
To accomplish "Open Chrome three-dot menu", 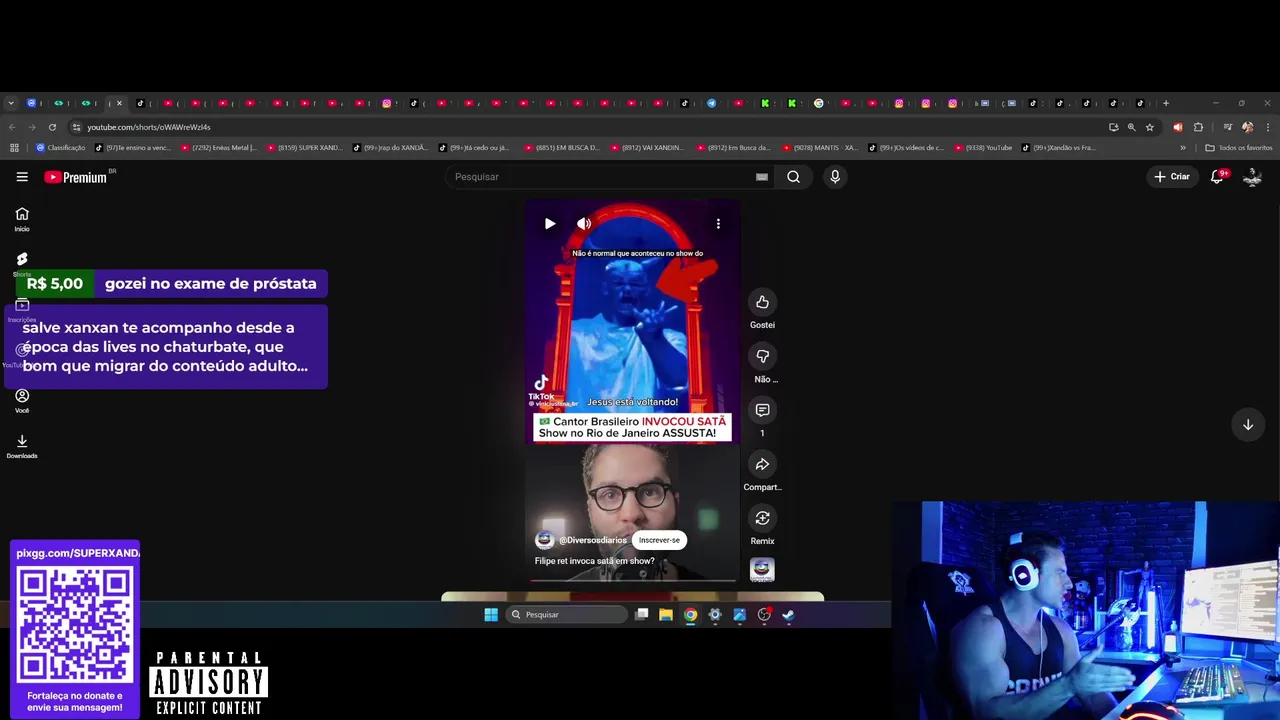I will coord(1268,127).
